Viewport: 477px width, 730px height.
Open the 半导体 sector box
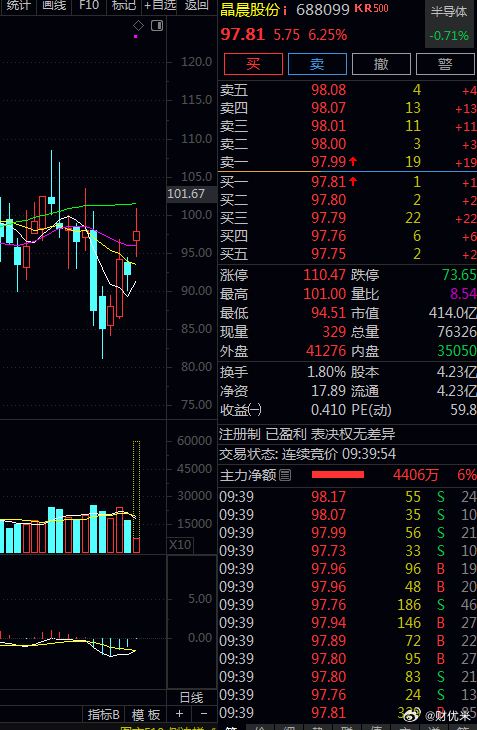(449, 23)
